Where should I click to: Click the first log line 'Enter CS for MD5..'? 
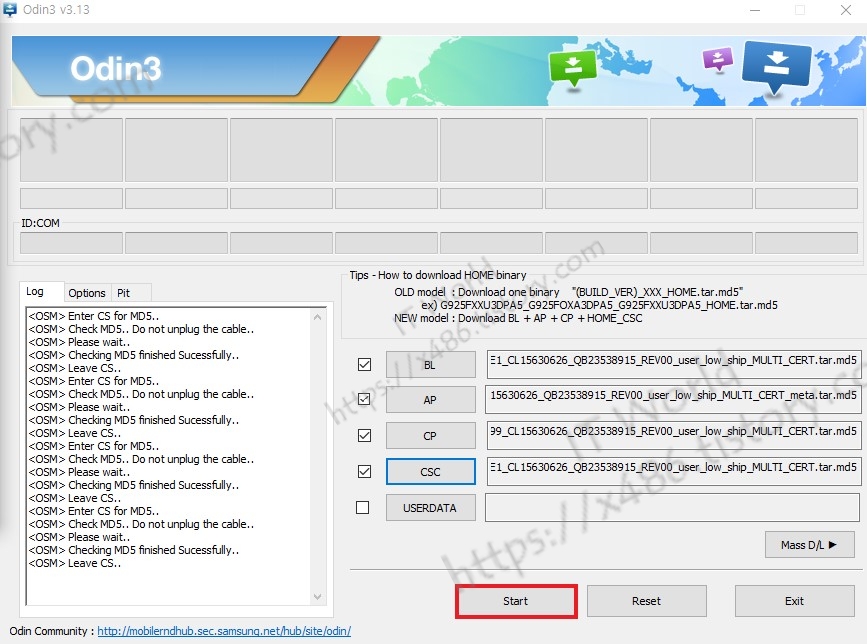coord(94,316)
